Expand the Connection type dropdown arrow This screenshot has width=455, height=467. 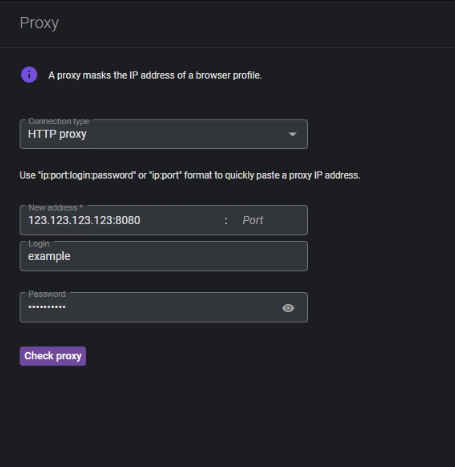click(292, 134)
